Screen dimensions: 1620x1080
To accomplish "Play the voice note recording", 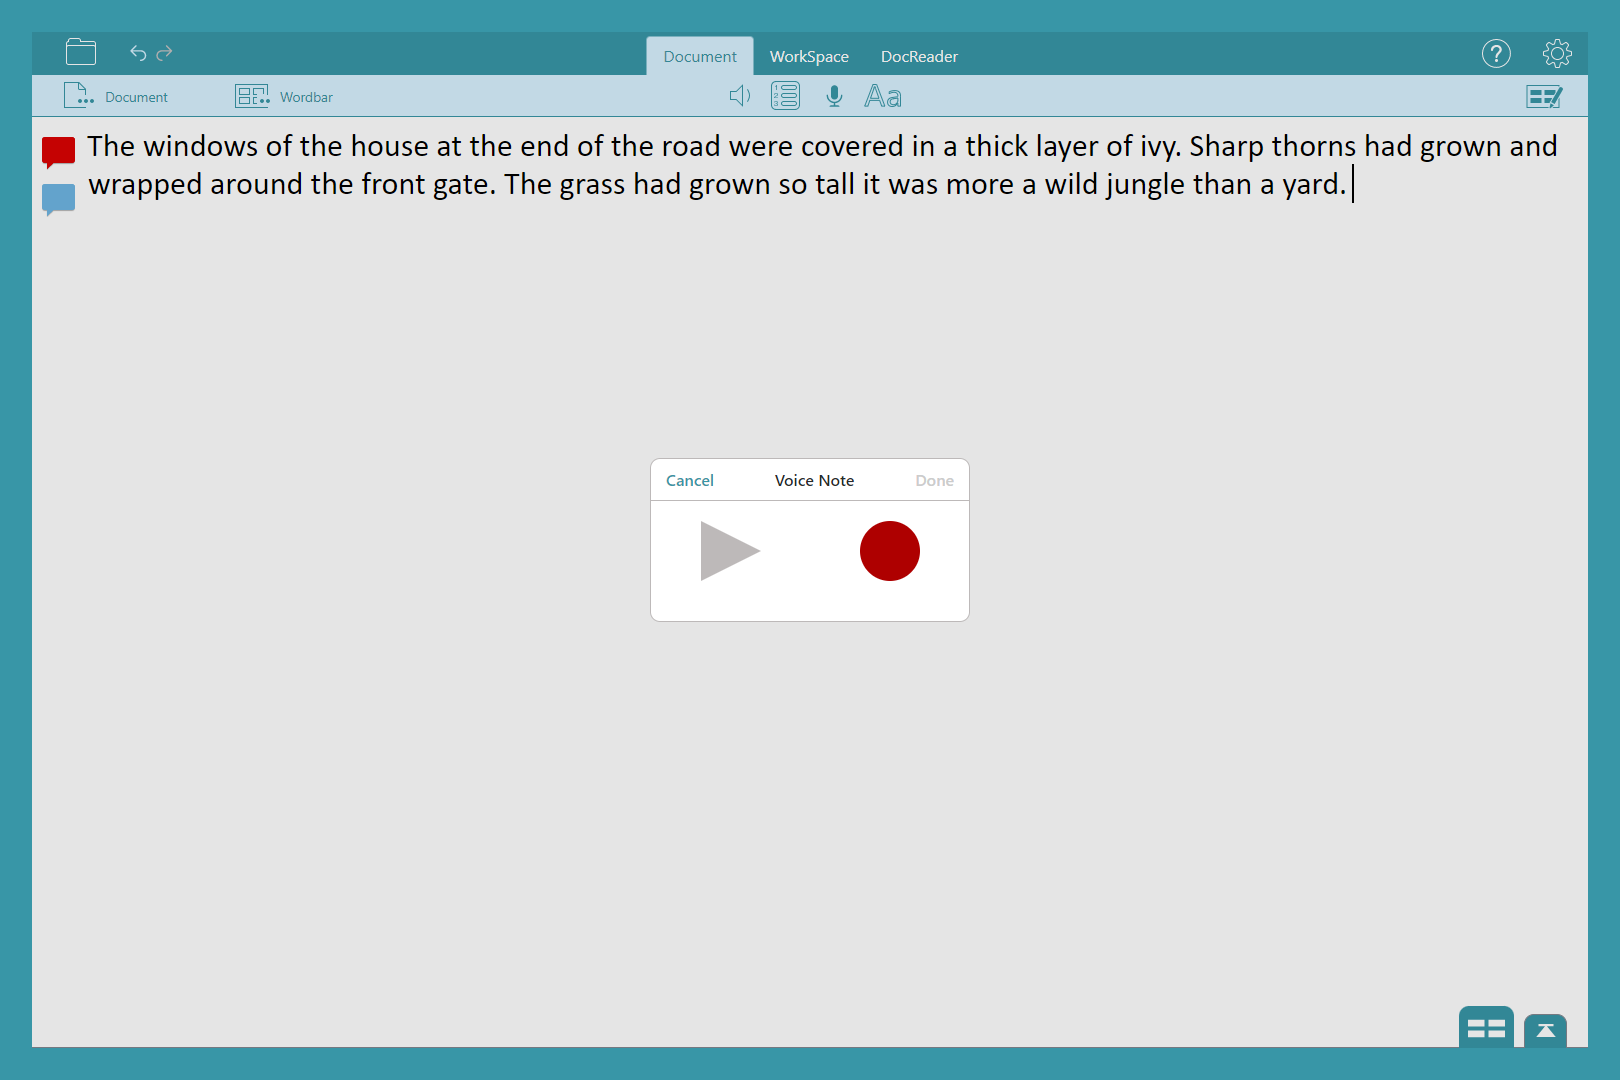I will 729,551.
